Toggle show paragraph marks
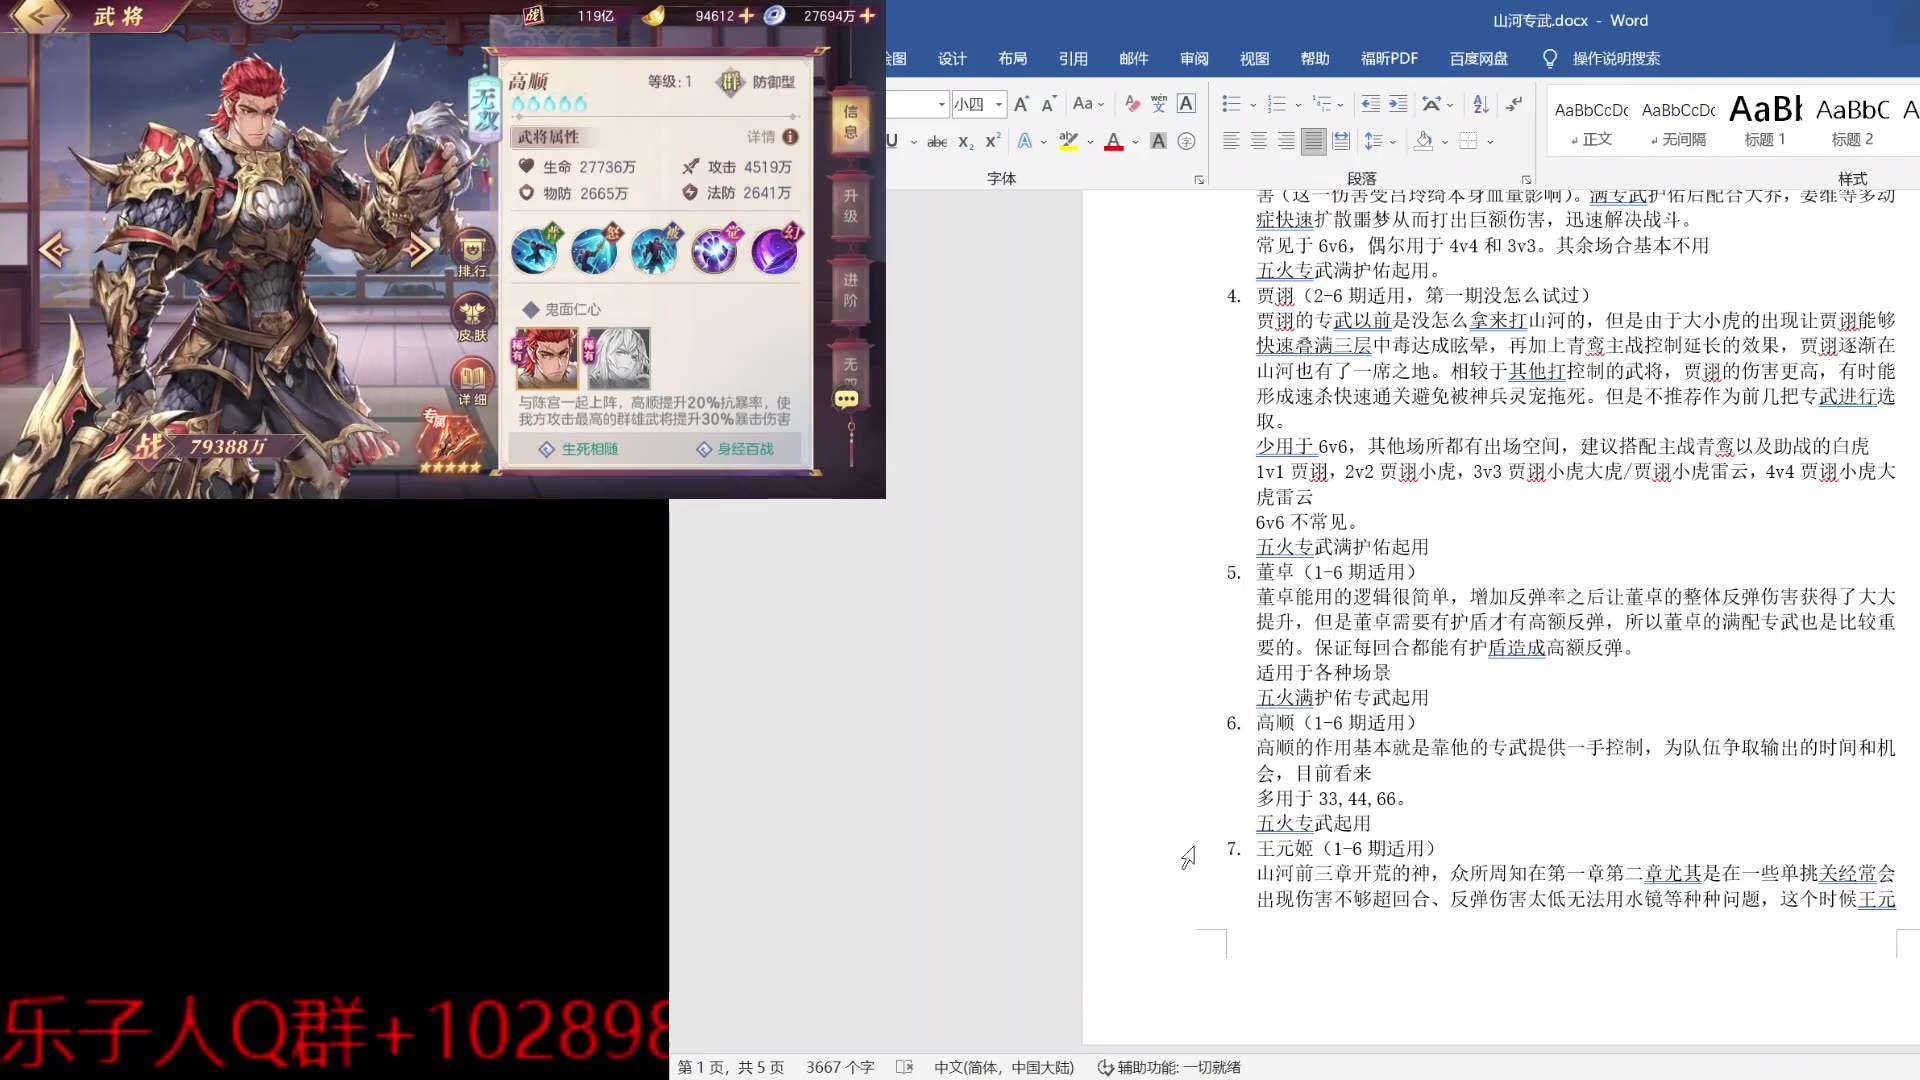 [1514, 104]
